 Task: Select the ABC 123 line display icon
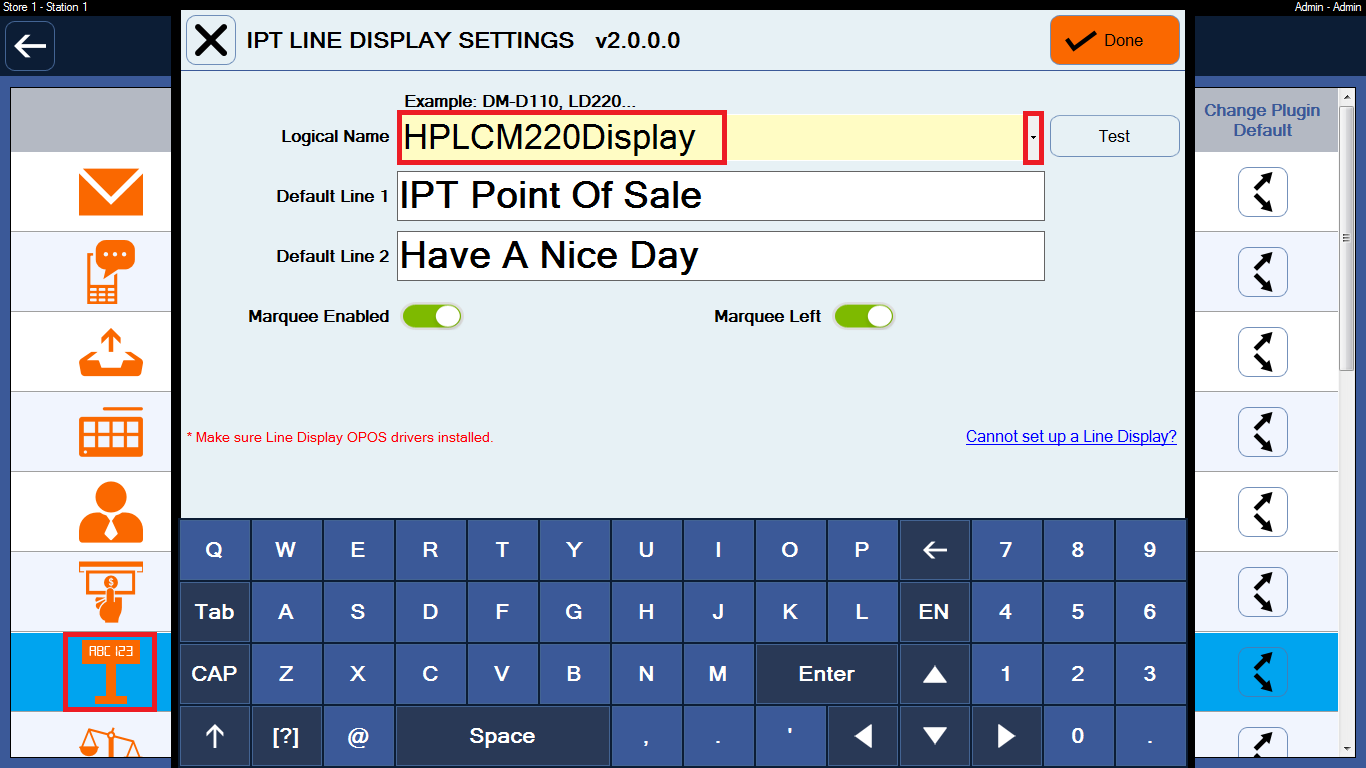coord(110,672)
